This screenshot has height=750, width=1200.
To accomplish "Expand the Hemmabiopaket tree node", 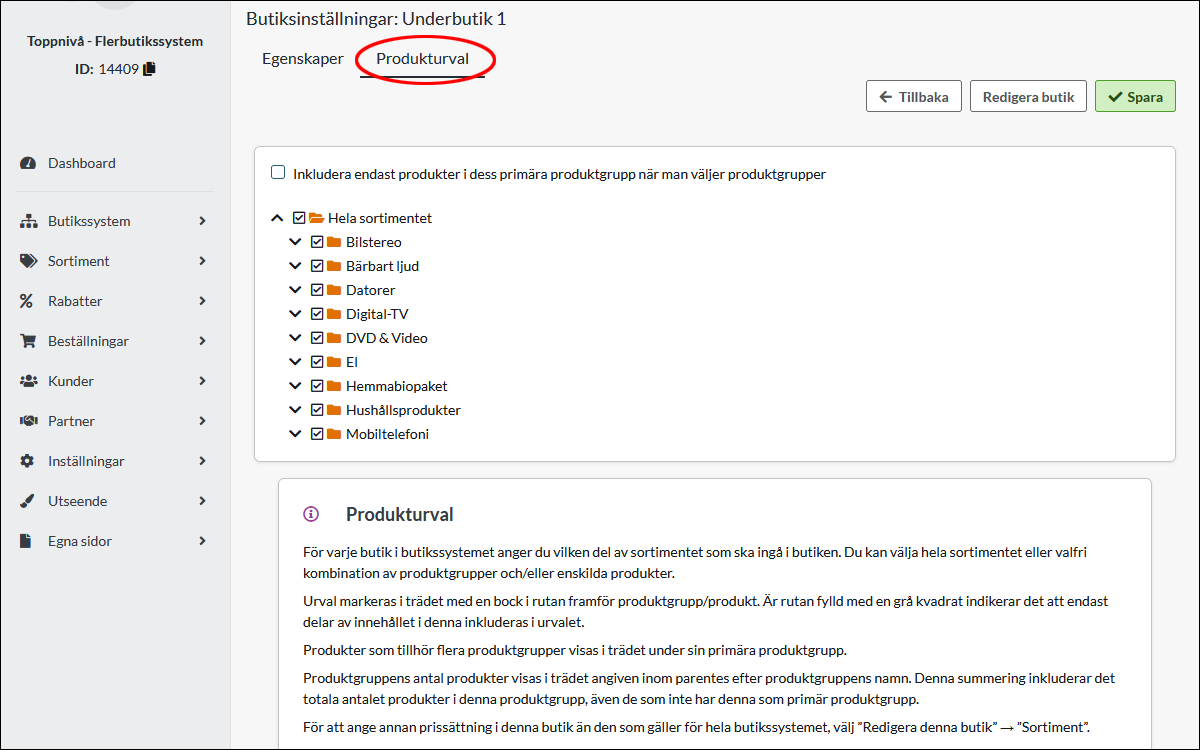I will (x=295, y=386).
